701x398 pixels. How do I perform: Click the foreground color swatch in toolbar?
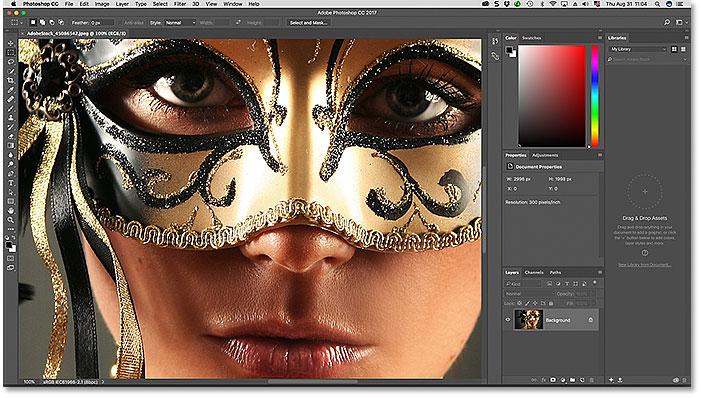[x=9, y=245]
